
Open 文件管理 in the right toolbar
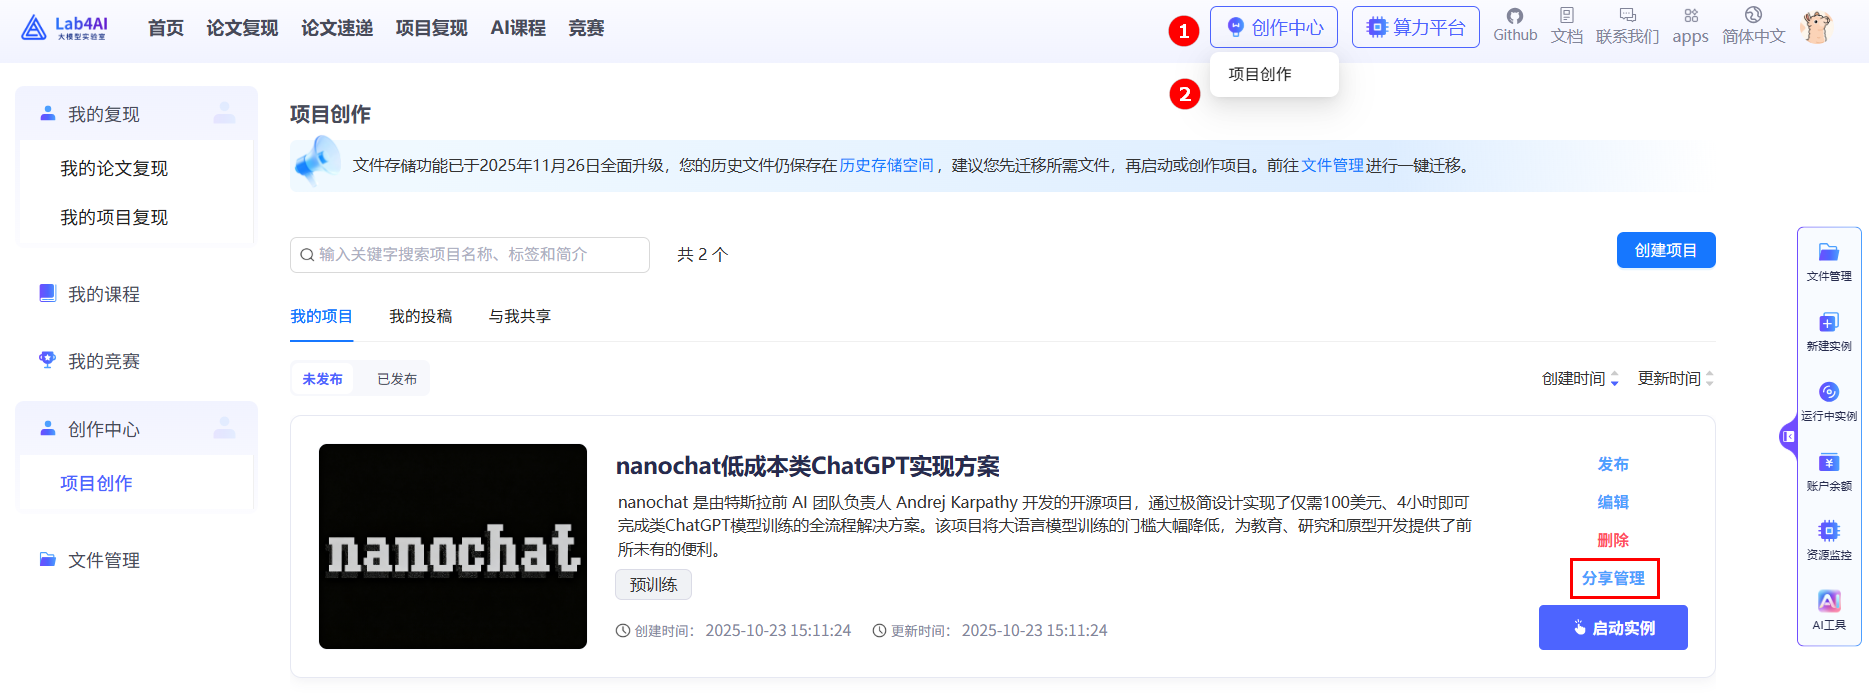[x=1829, y=262]
